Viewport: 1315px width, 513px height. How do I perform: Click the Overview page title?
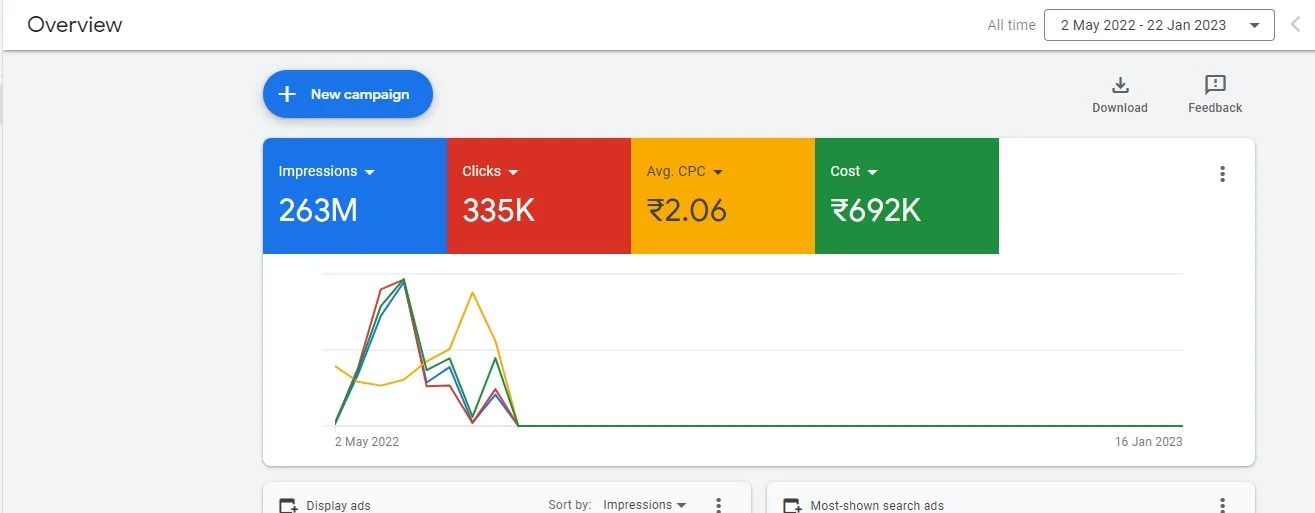(x=75, y=25)
